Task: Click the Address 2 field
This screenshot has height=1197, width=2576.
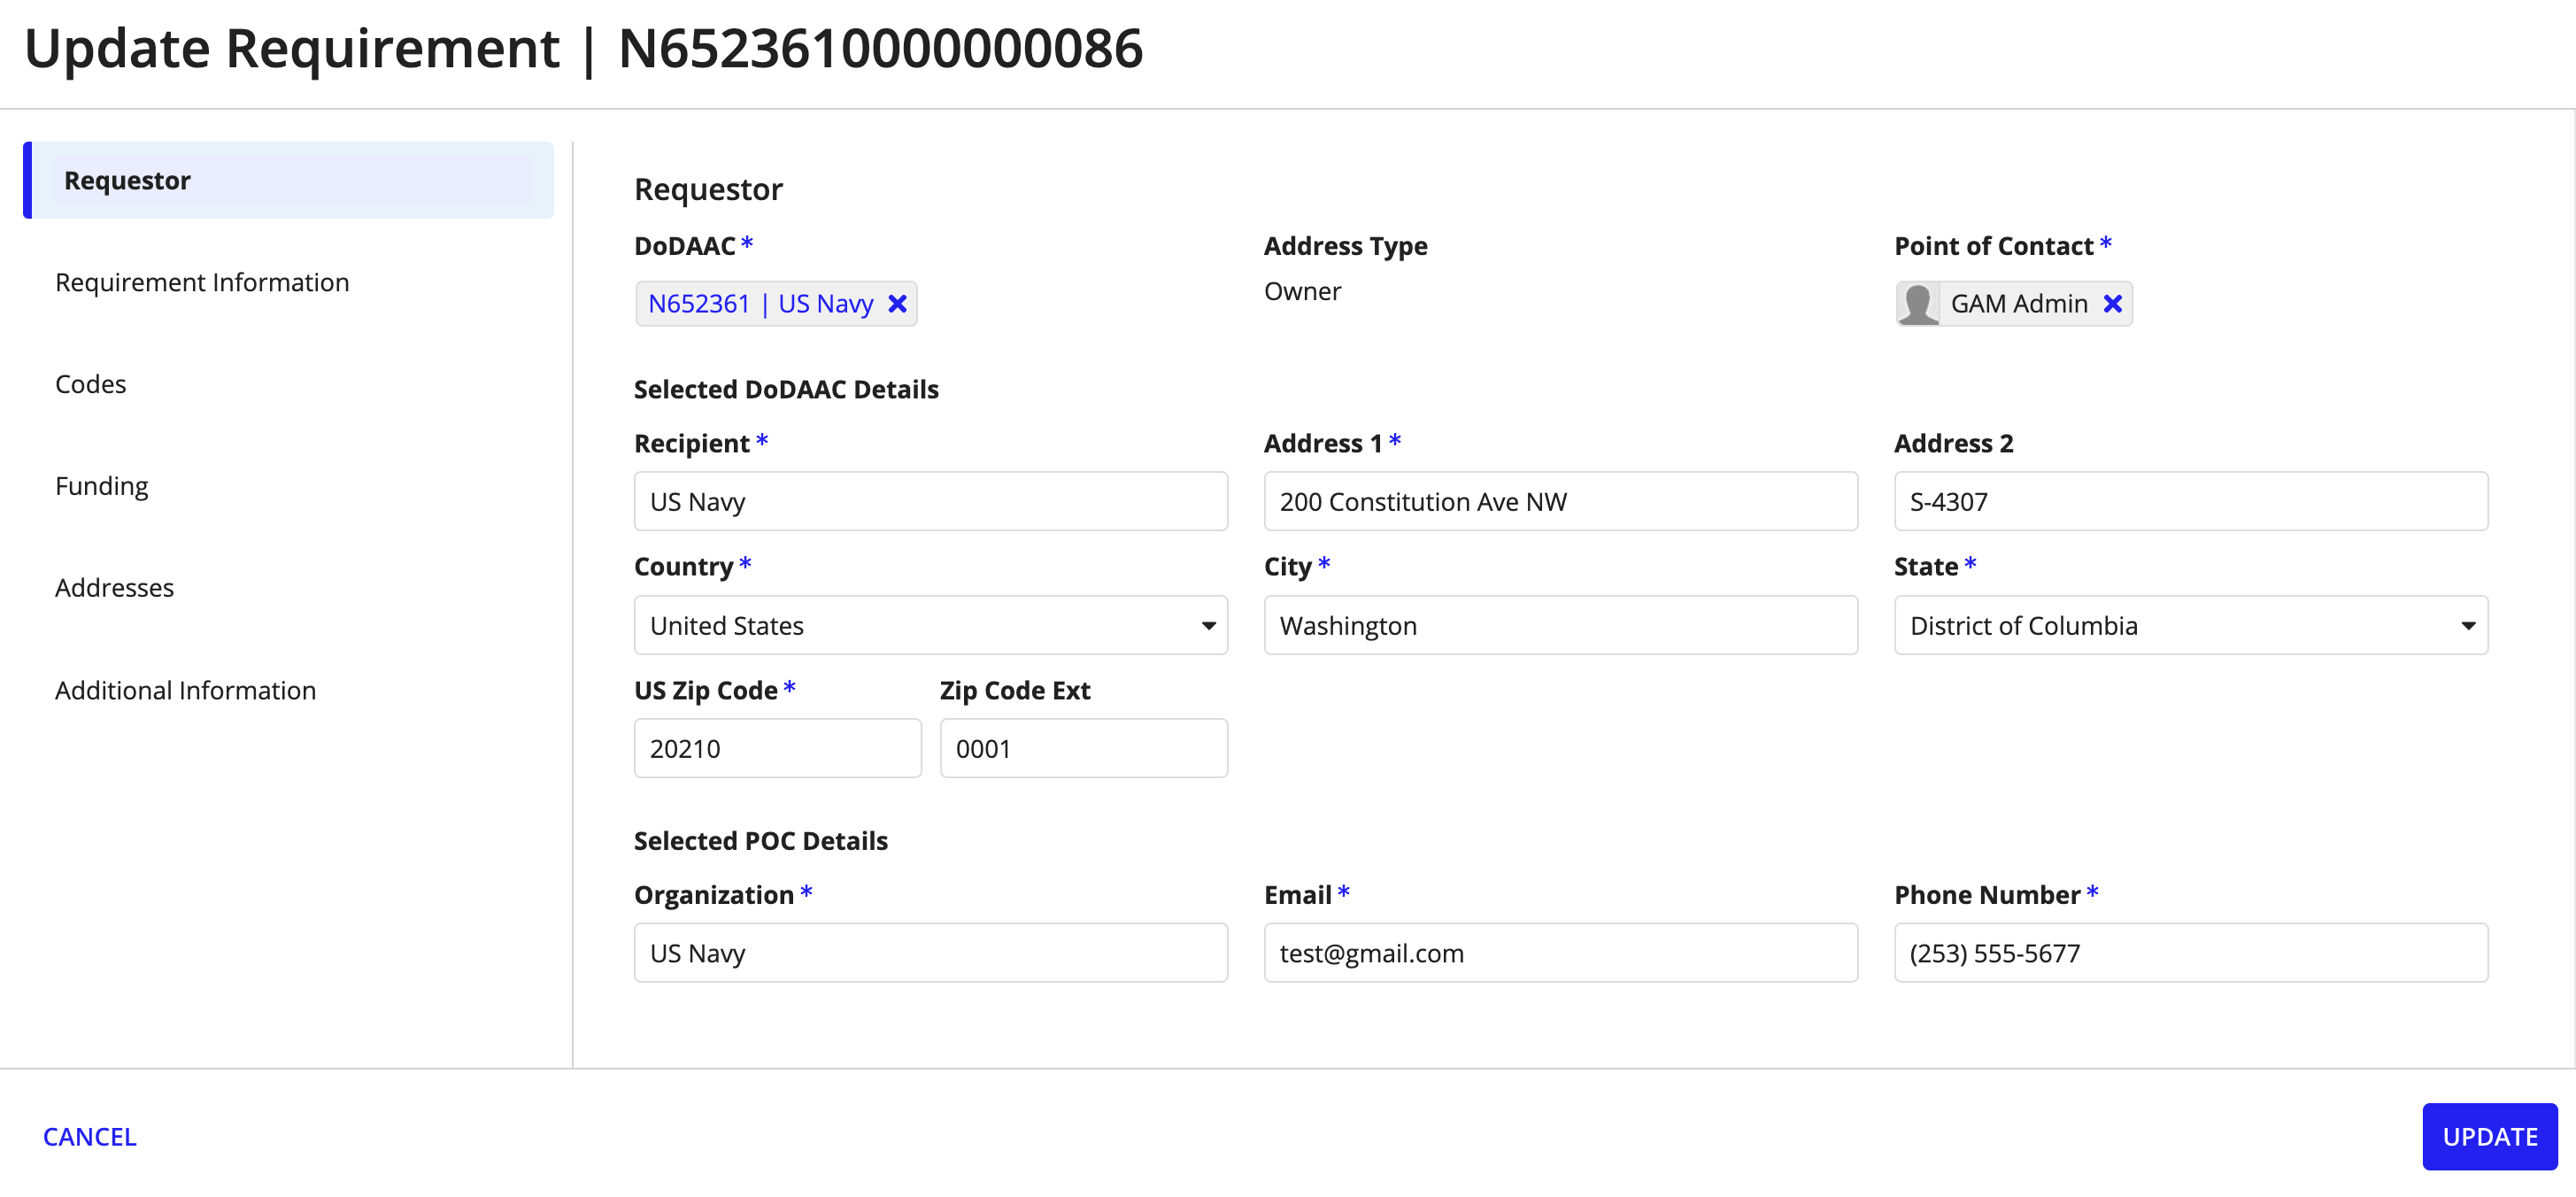Action: coord(2190,502)
